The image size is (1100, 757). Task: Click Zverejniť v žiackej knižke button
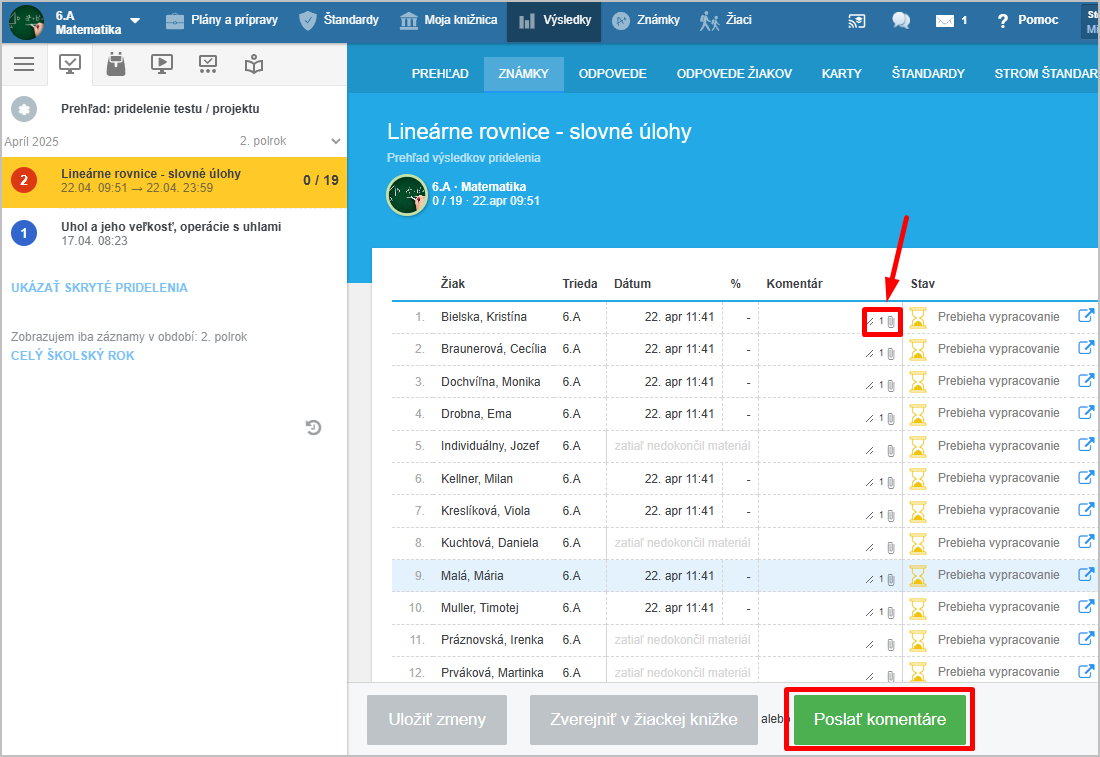pos(643,720)
